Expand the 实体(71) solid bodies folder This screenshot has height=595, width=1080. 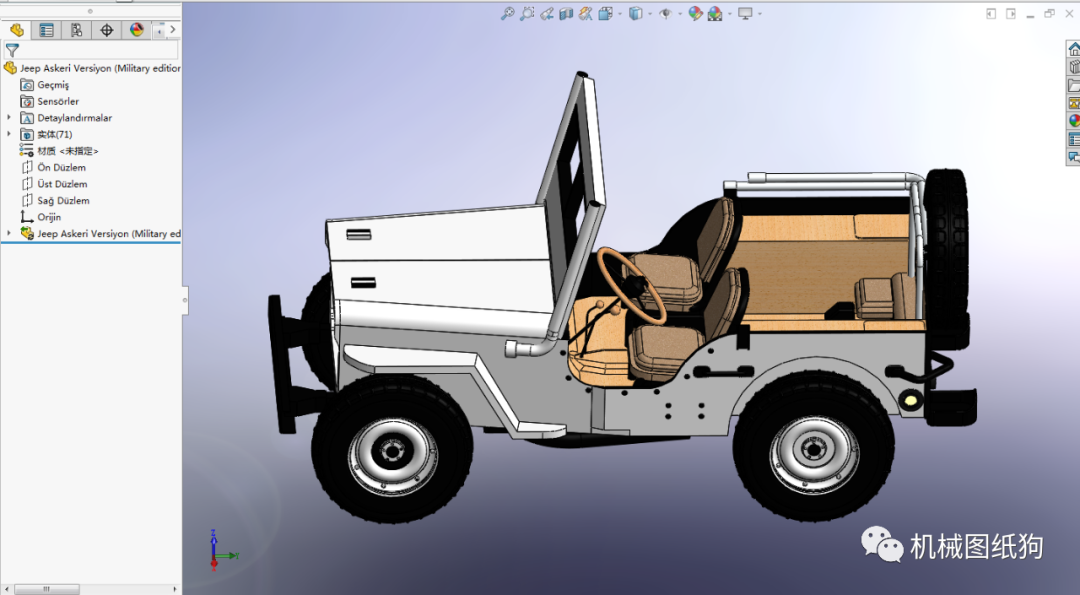[x=9, y=134]
